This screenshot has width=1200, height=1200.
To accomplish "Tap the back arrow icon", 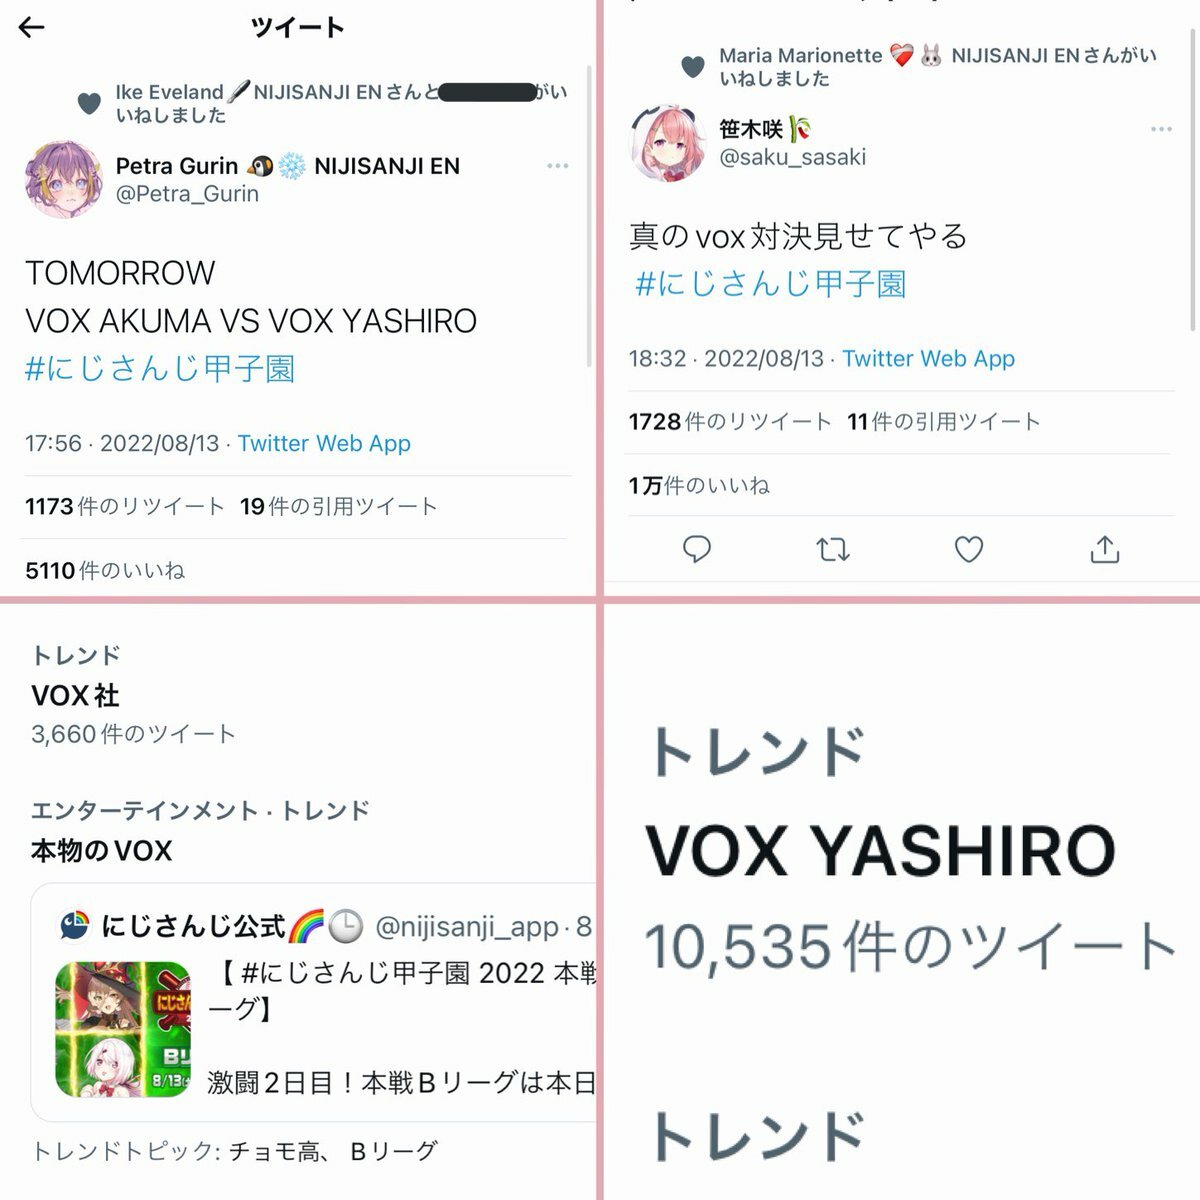I will pos(32,27).
